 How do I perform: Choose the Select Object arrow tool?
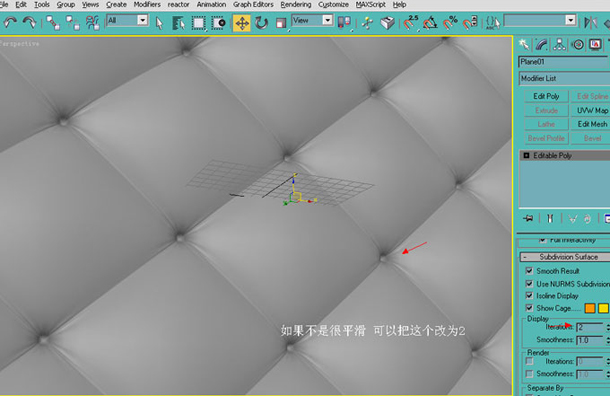[x=159, y=23]
